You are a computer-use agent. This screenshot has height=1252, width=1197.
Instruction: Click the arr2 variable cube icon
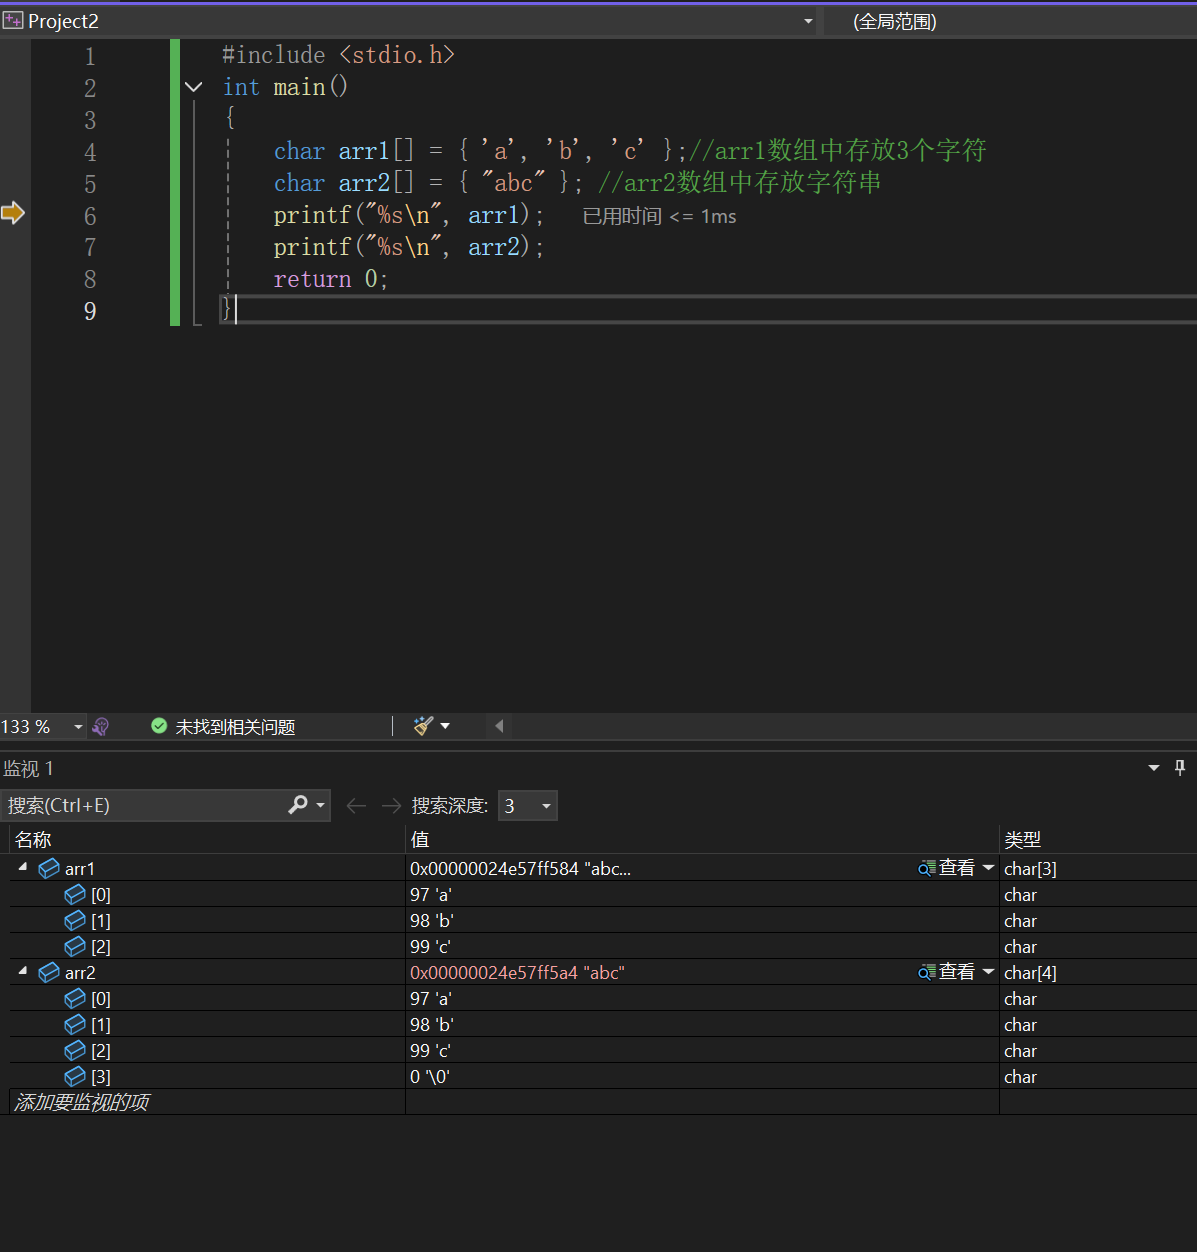click(49, 973)
